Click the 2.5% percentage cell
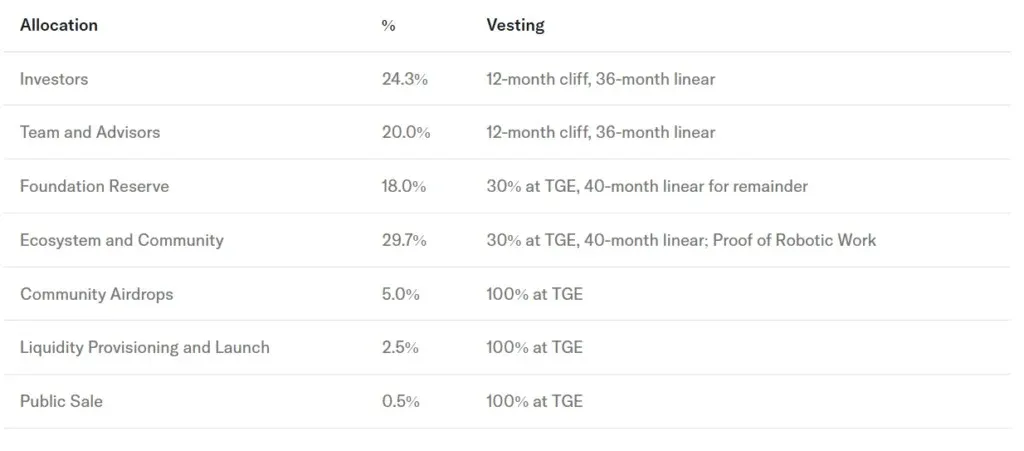The height and width of the screenshot is (451, 1024). click(401, 348)
